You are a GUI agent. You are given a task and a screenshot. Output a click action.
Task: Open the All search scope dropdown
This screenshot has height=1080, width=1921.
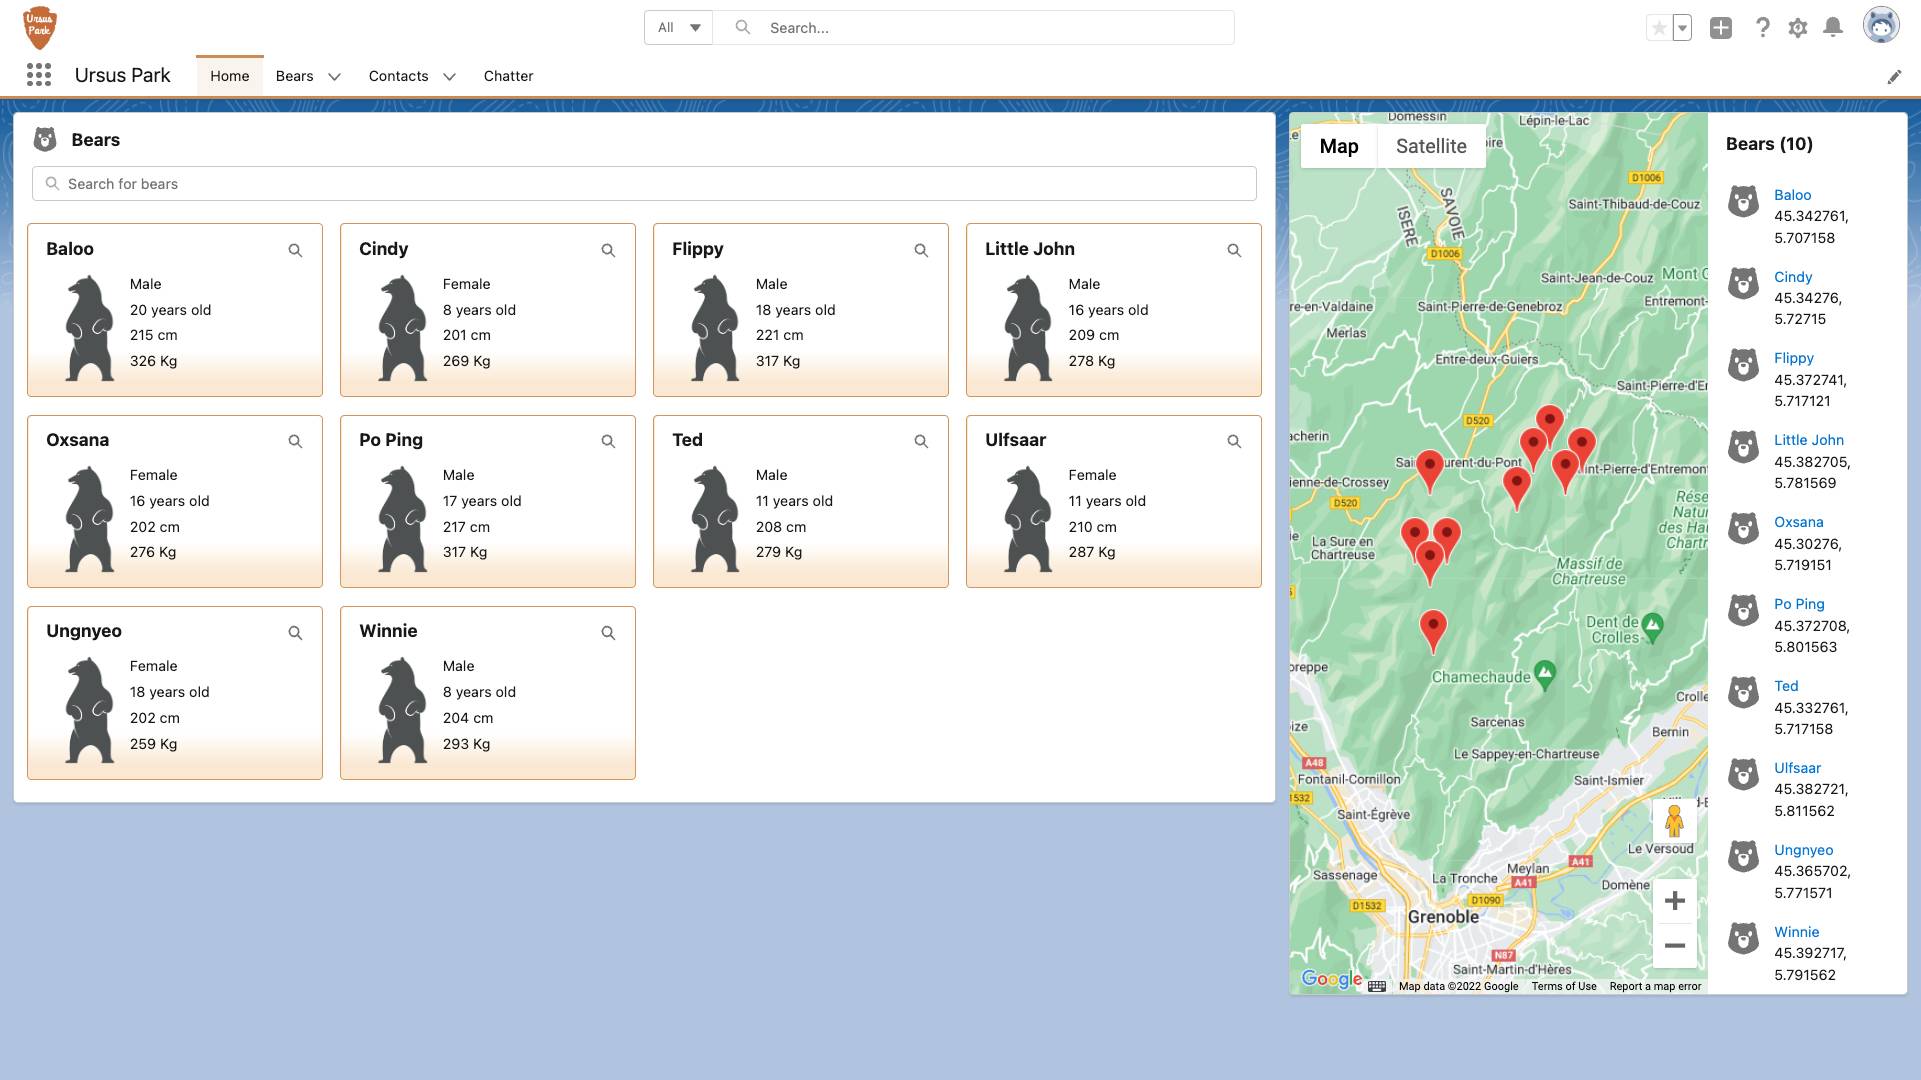coord(679,28)
